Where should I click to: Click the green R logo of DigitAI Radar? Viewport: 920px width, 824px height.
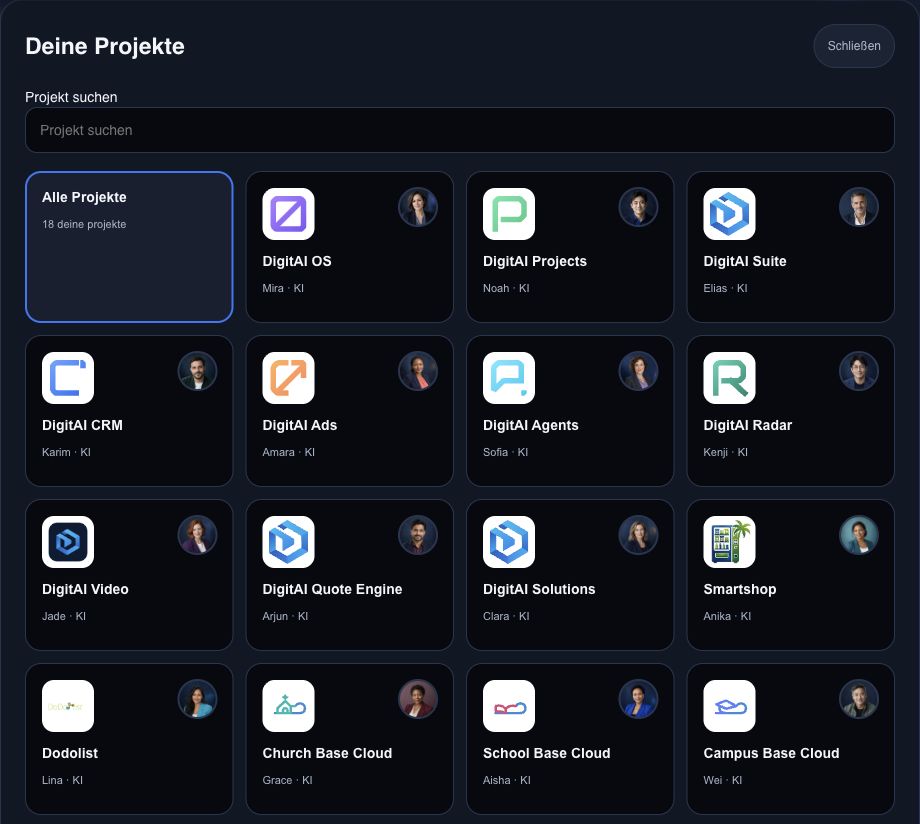729,378
